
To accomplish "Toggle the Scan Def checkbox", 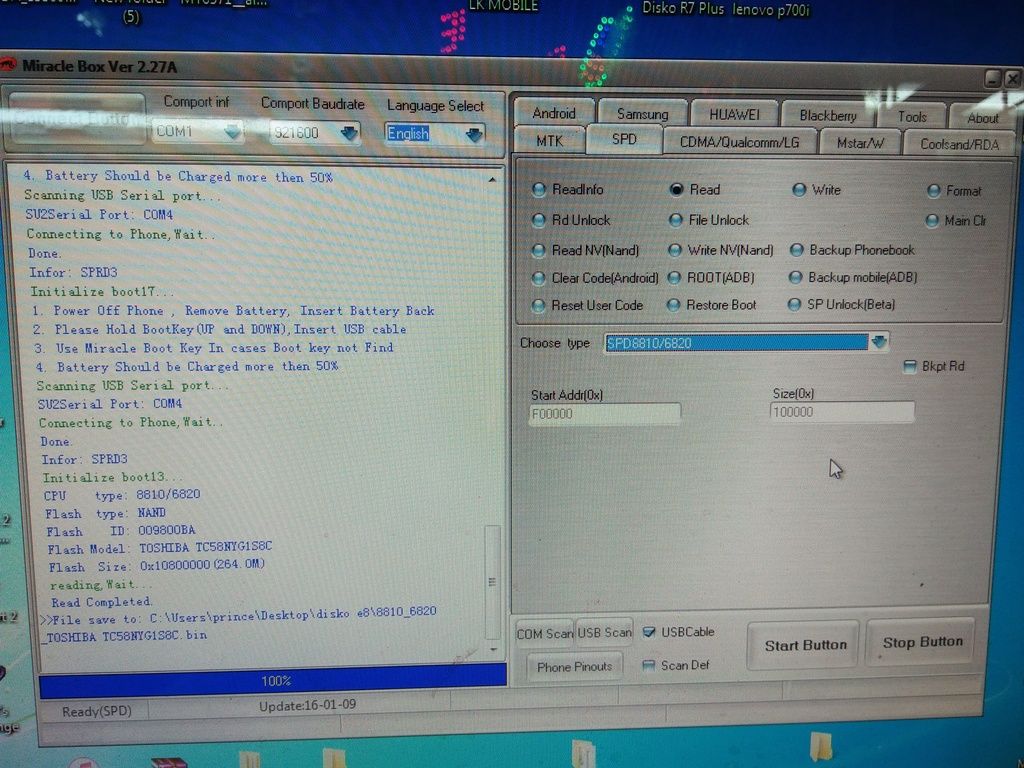I will pos(648,665).
